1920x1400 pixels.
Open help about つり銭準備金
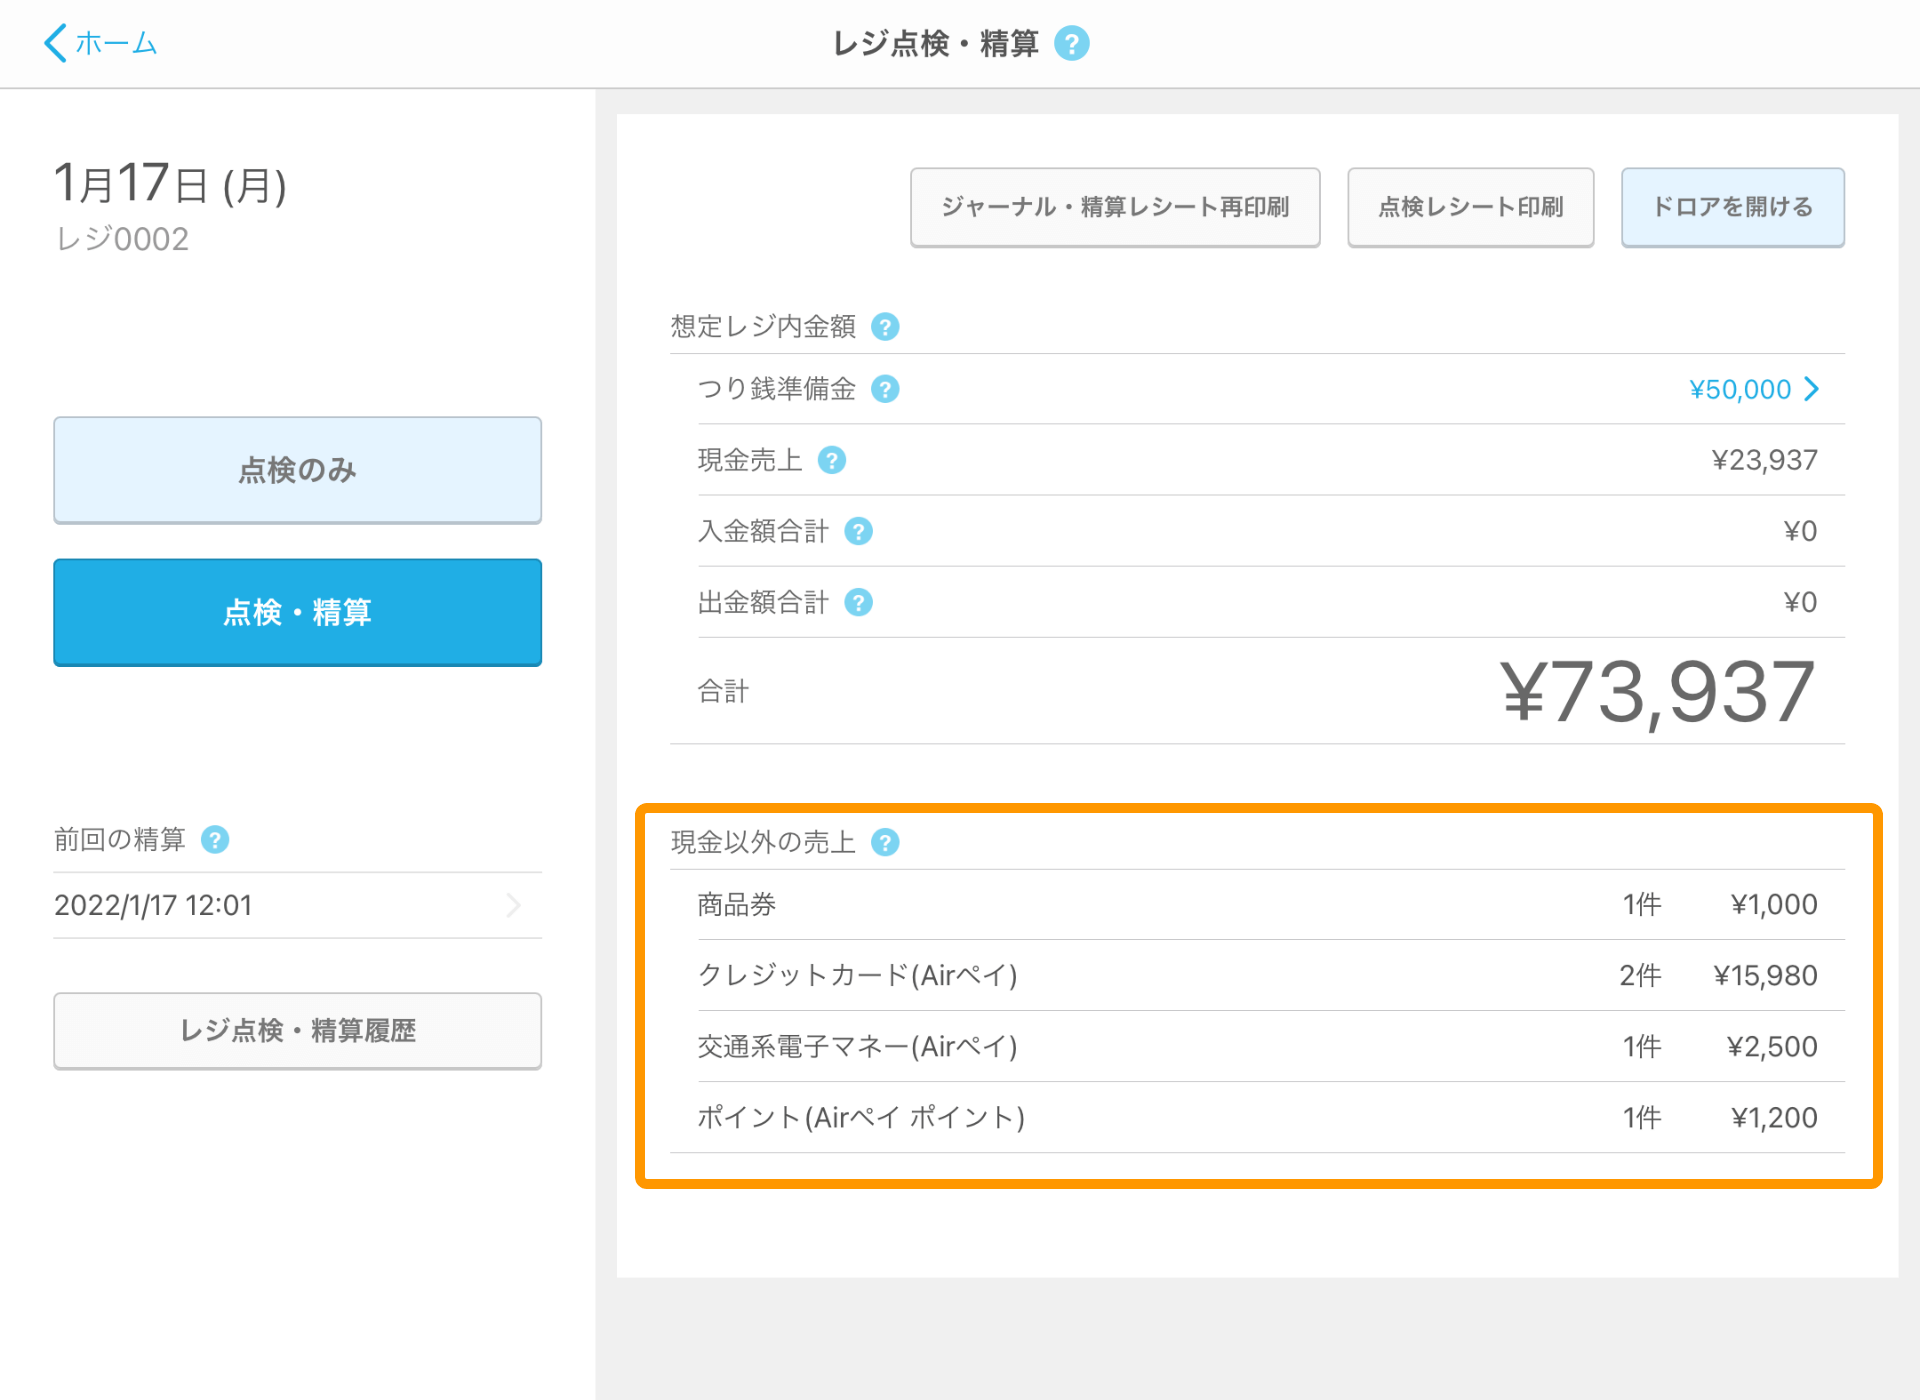(884, 389)
